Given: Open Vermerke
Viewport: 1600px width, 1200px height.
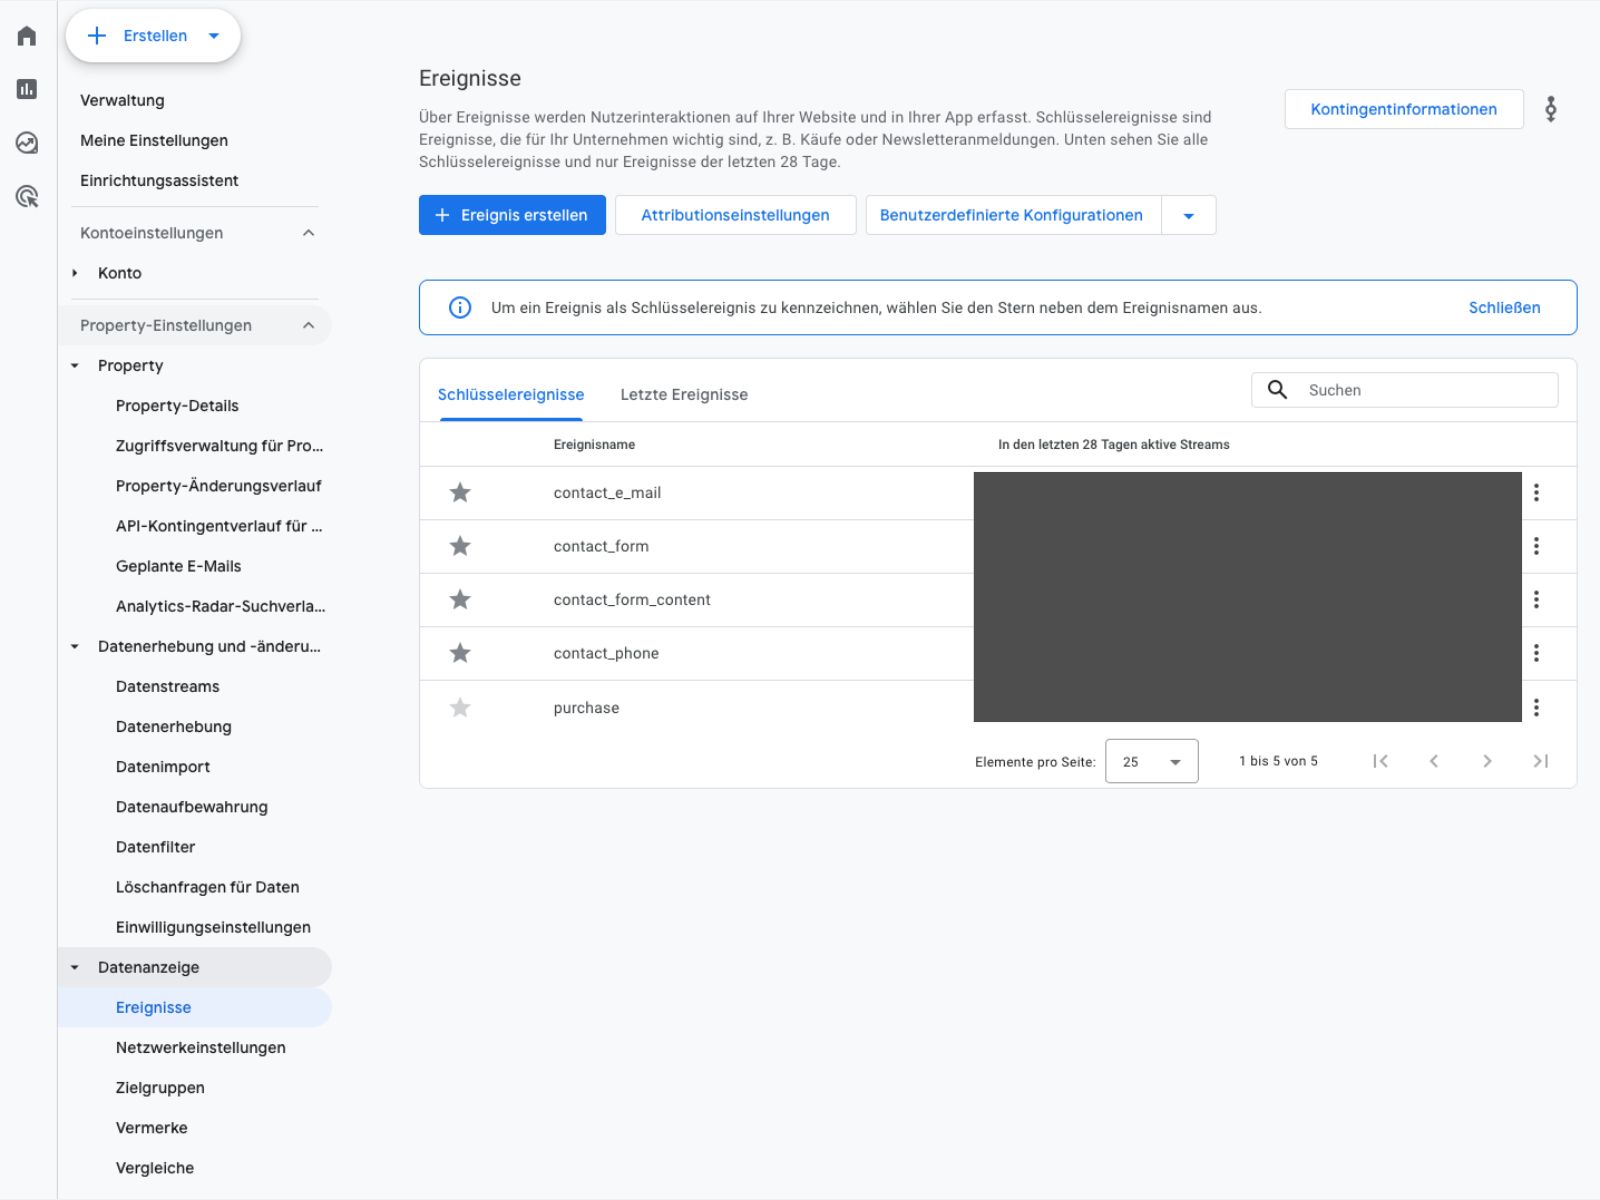Looking at the screenshot, I should coord(151,1128).
